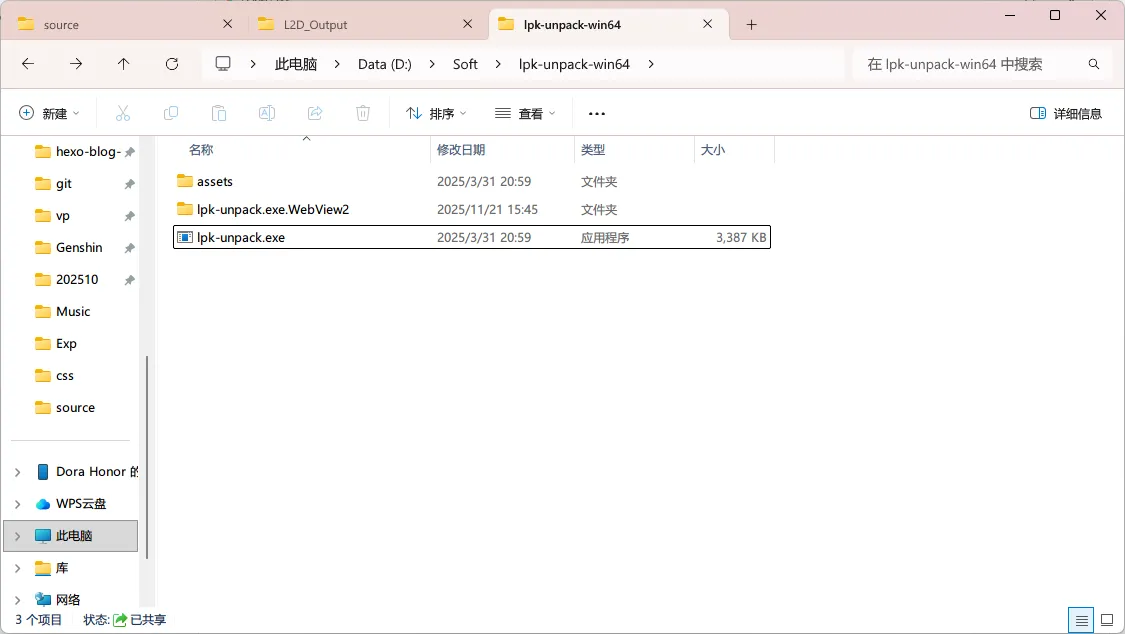This screenshot has width=1125, height=634.
Task: Select the lpk-unpack.exe file
Action: click(x=241, y=238)
